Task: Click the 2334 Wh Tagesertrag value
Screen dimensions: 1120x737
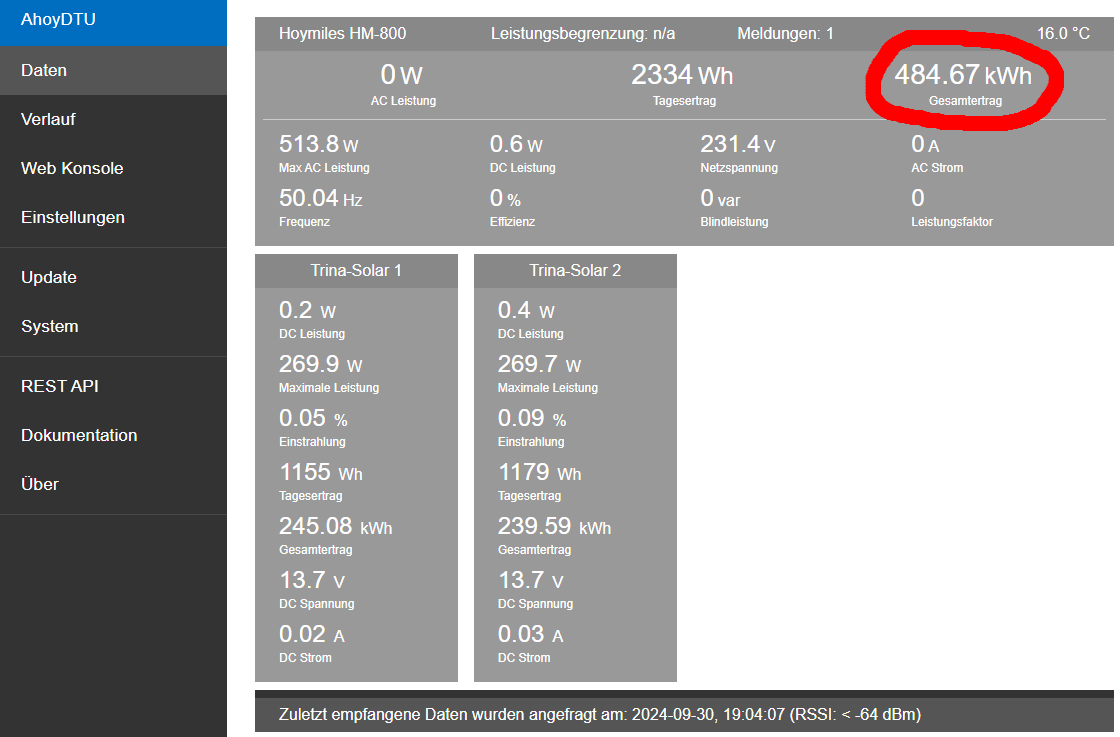Action: pyautogui.click(x=681, y=76)
